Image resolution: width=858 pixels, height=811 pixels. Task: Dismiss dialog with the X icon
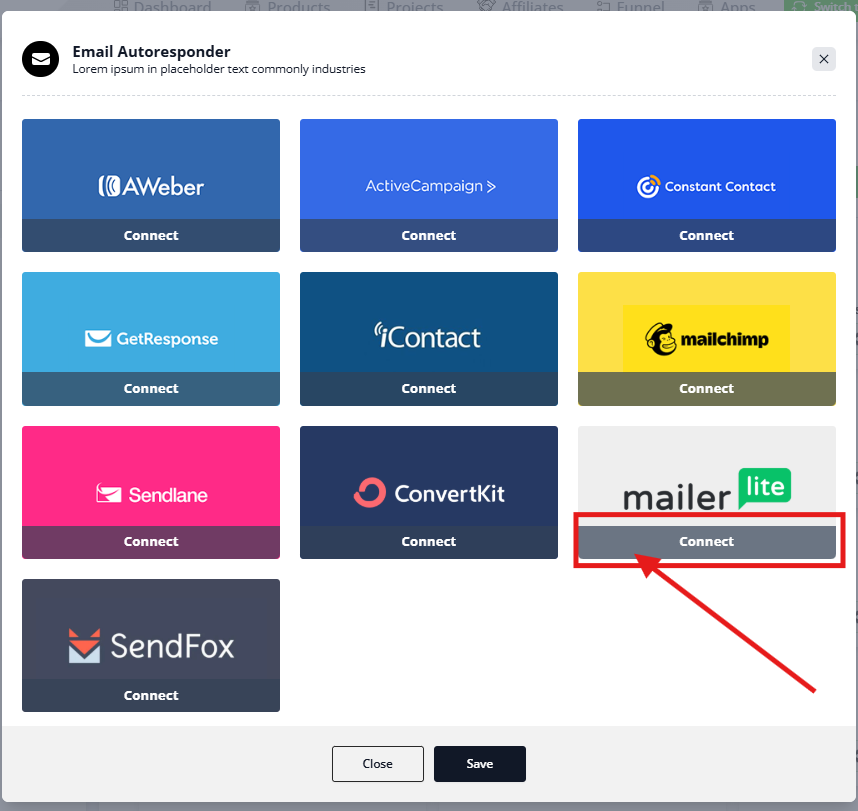824,59
